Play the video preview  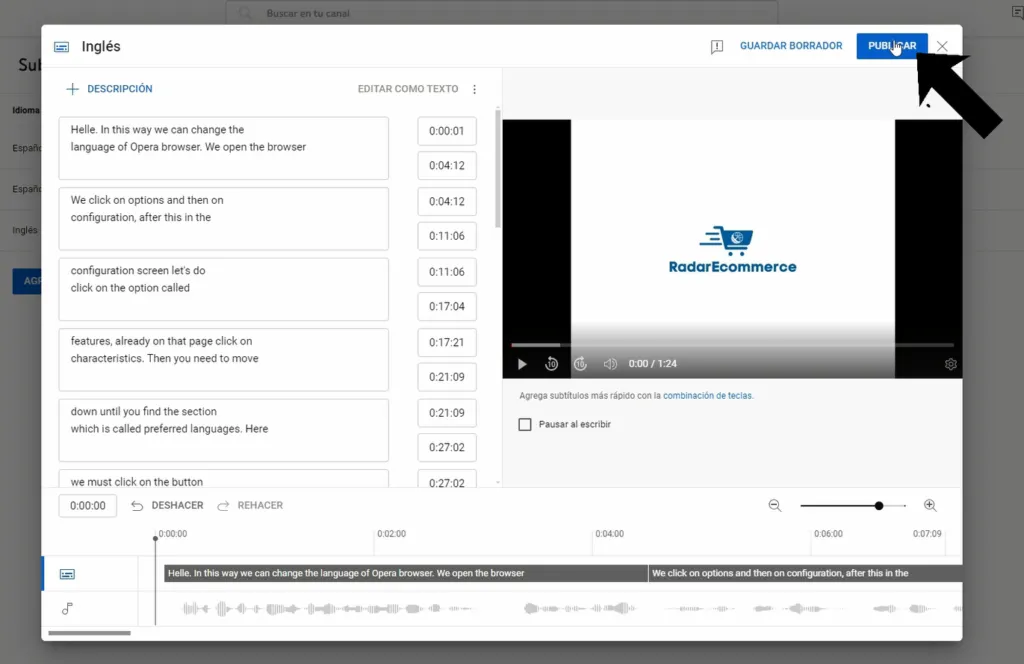(522, 364)
